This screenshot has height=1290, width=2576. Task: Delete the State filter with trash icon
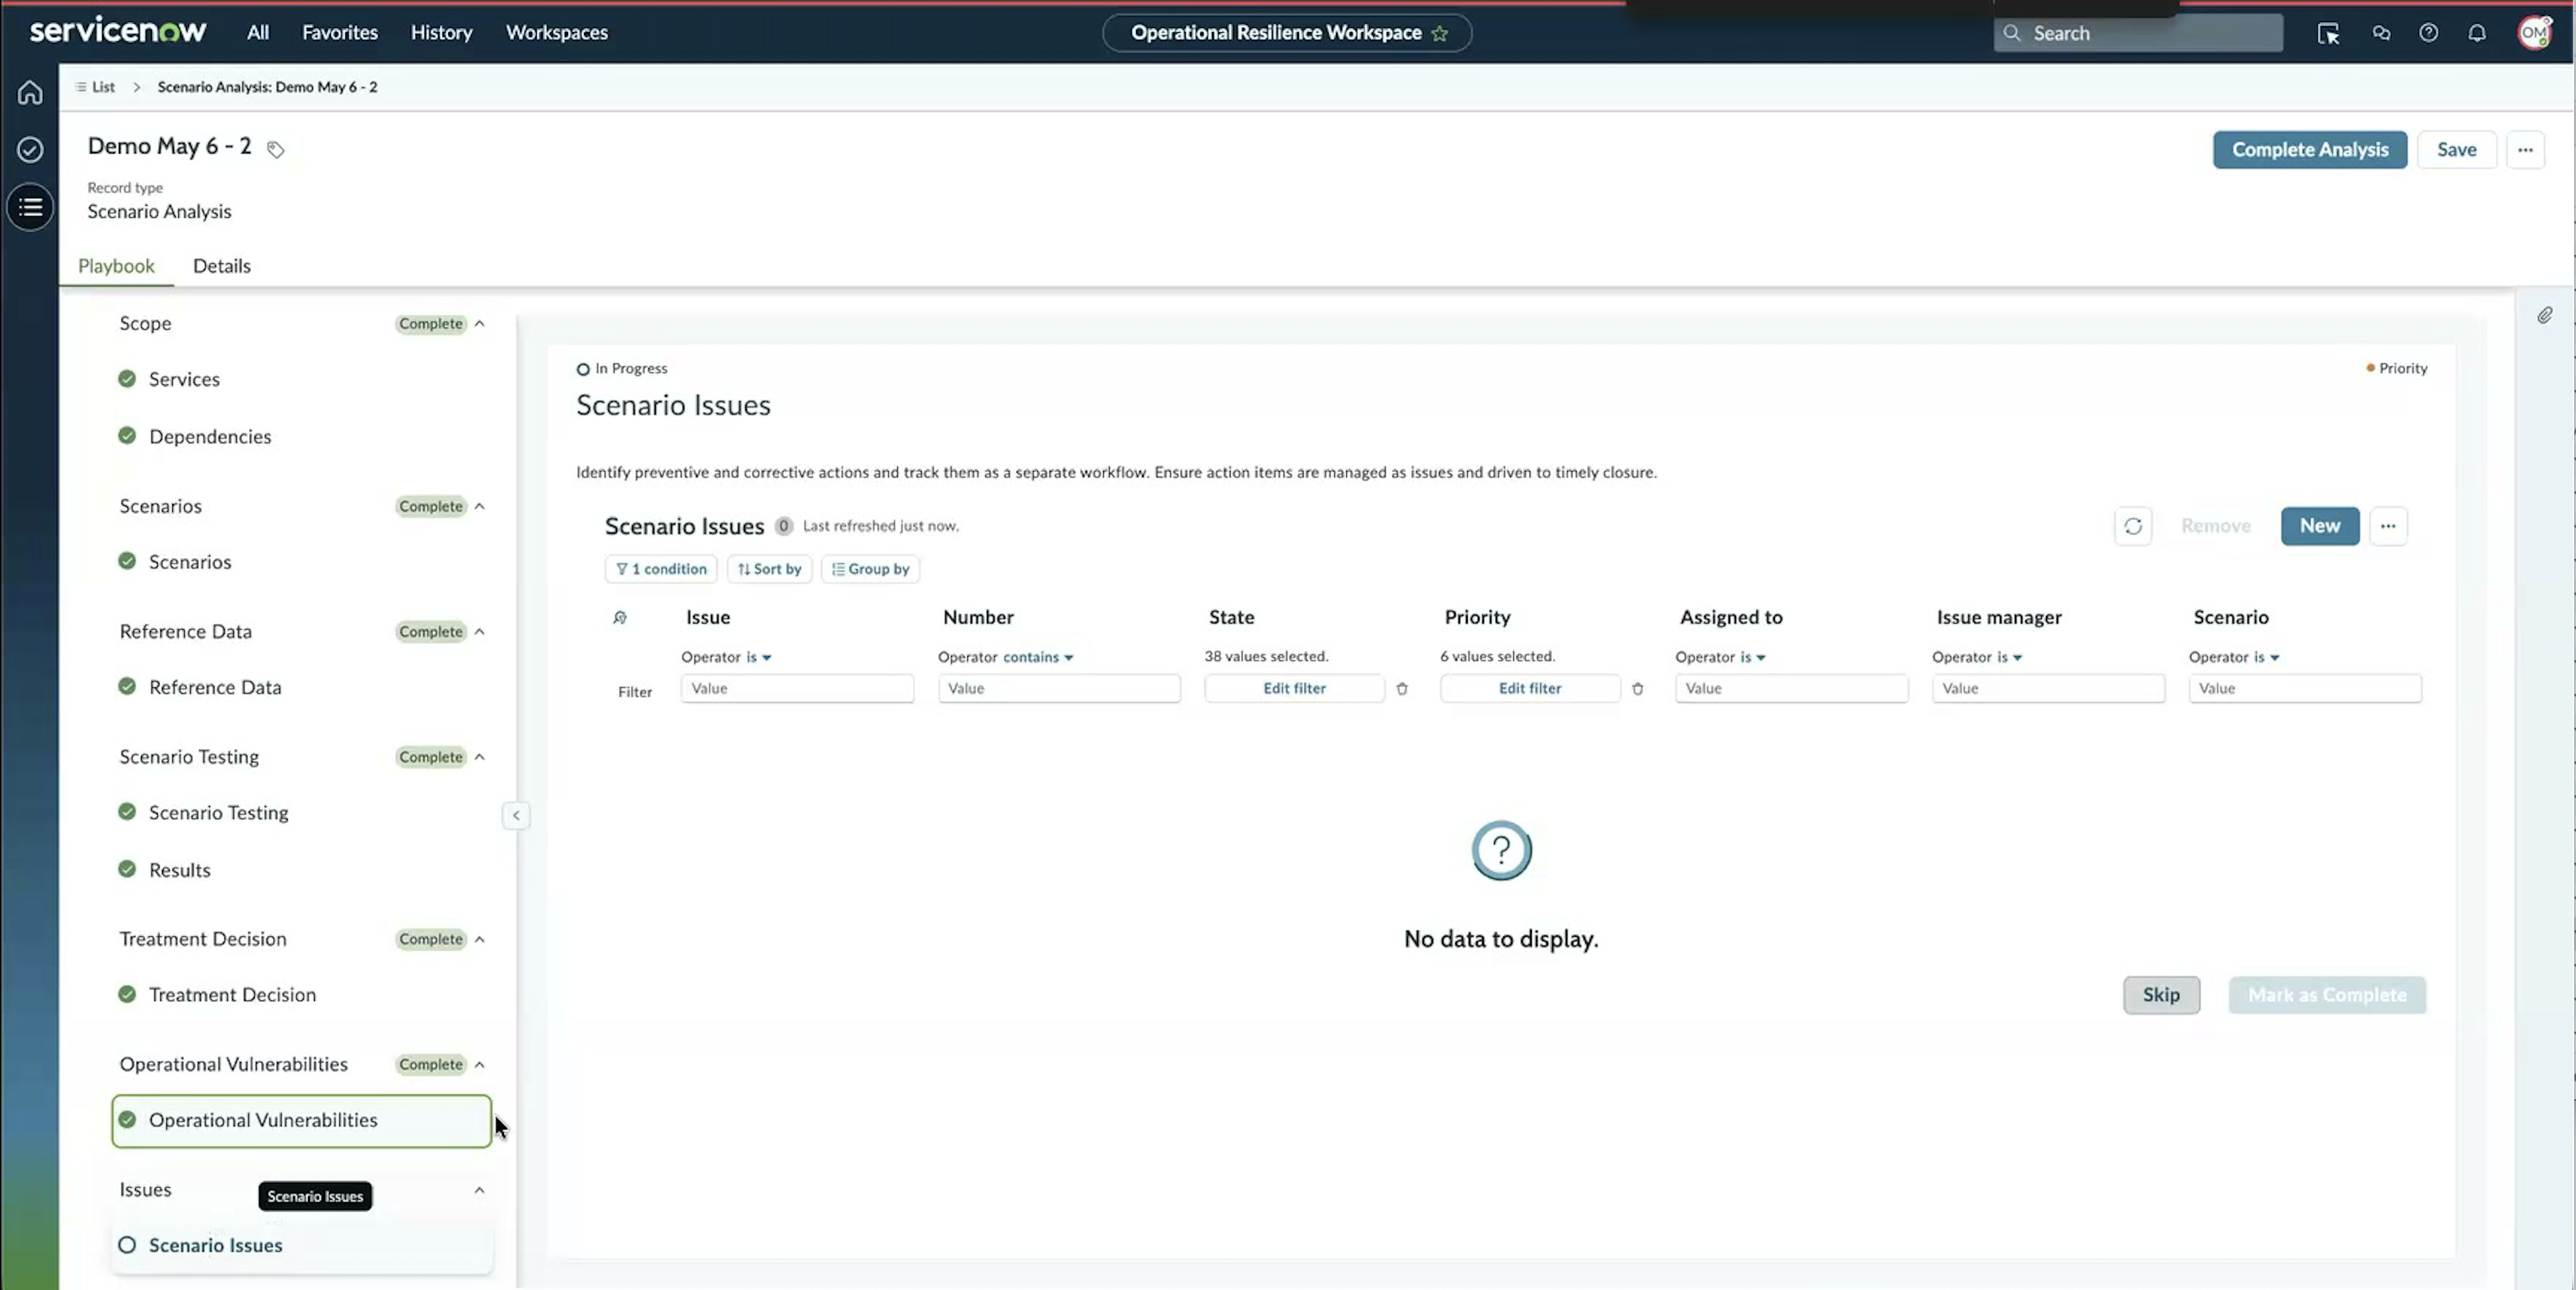coord(1402,689)
